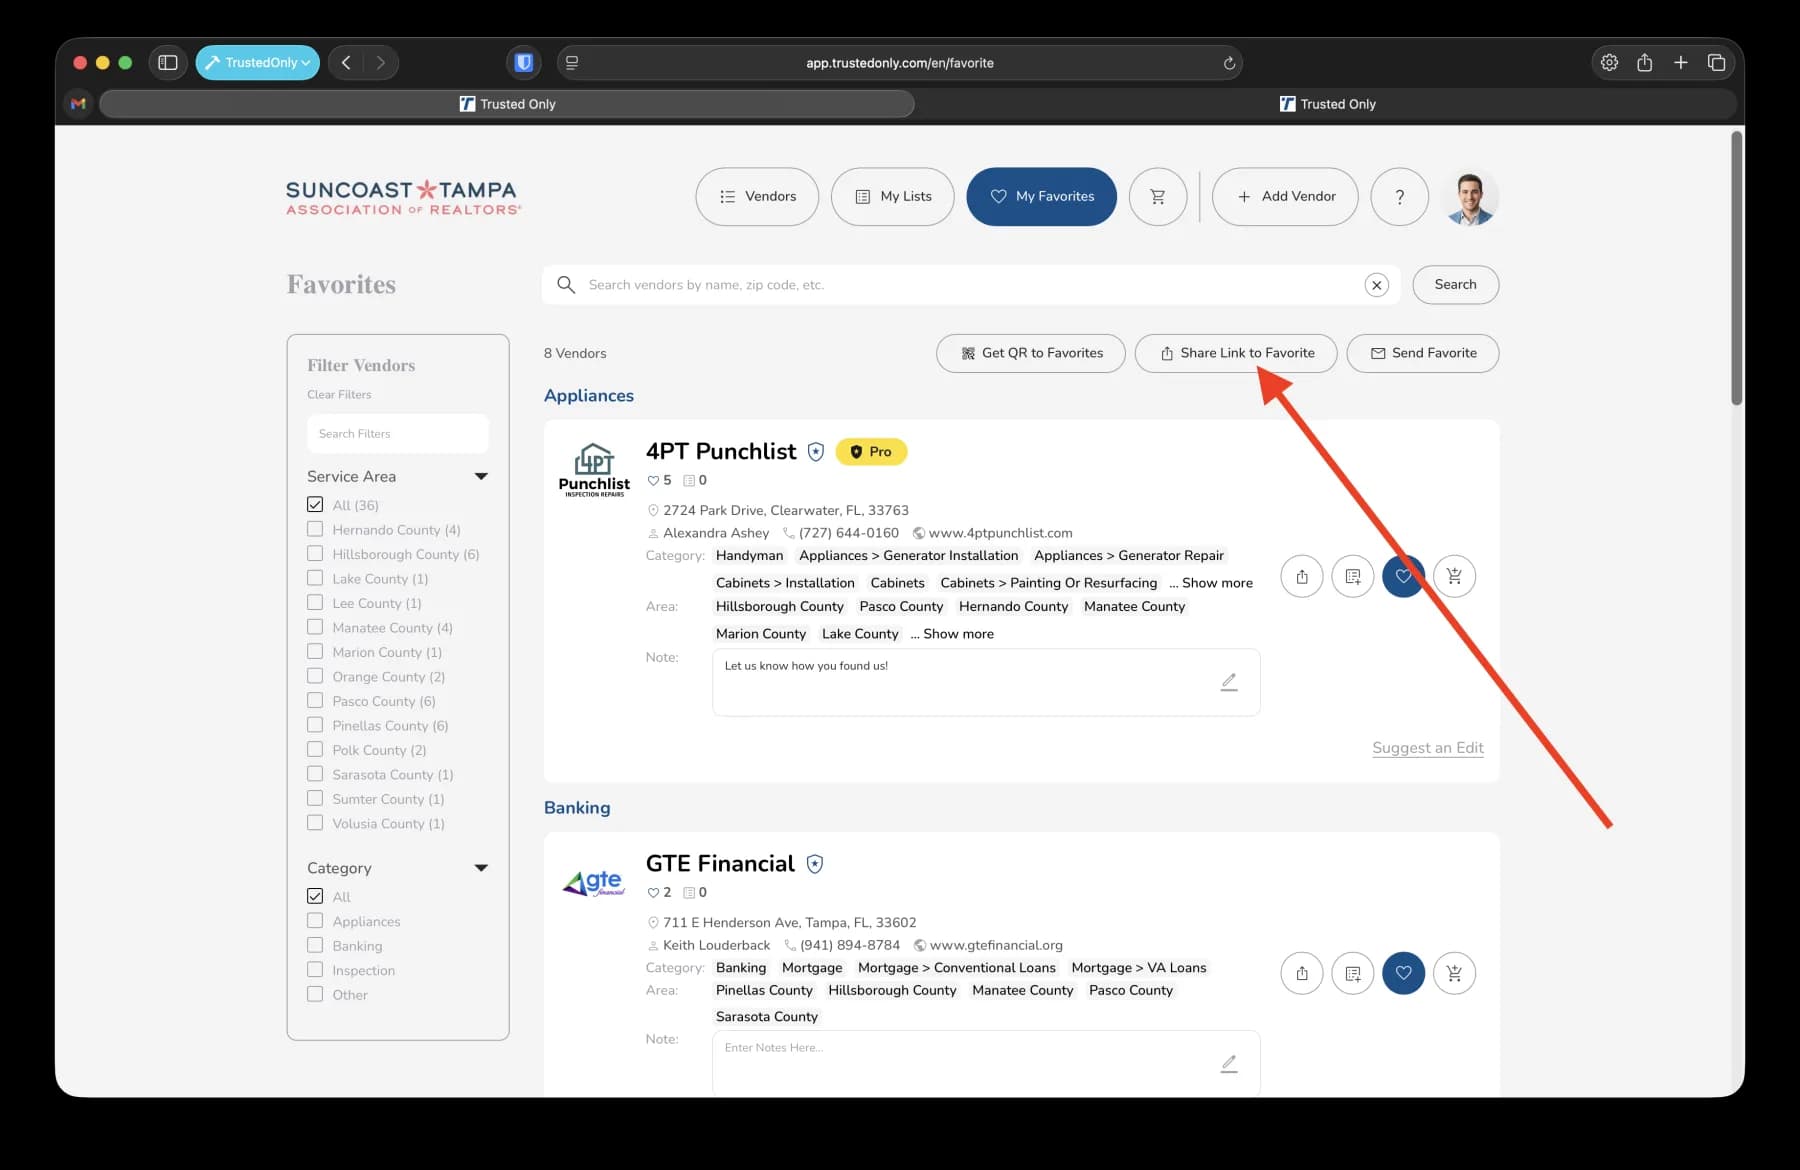Open www.gtefinancial.org website link

pos(996,945)
